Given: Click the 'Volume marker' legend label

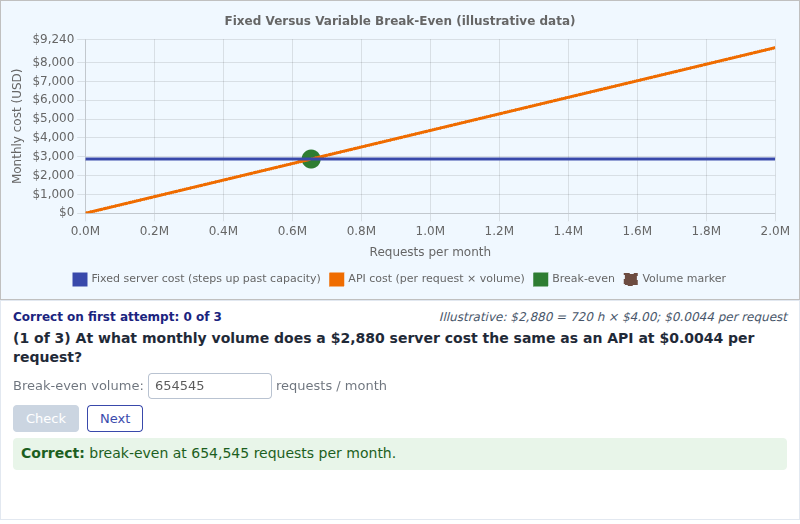Looking at the screenshot, I should click(x=684, y=279).
